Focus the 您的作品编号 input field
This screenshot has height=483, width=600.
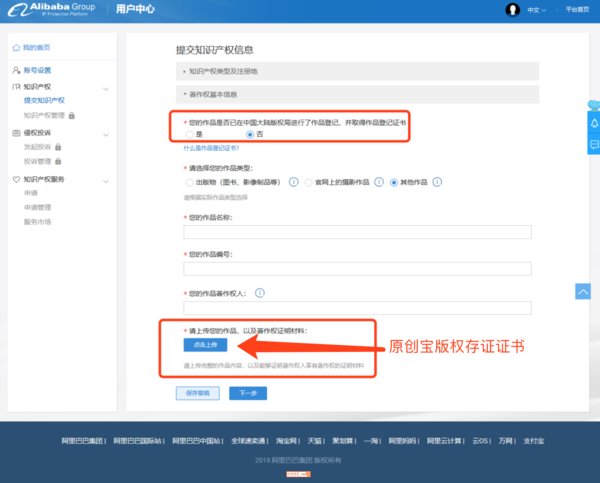click(357, 269)
